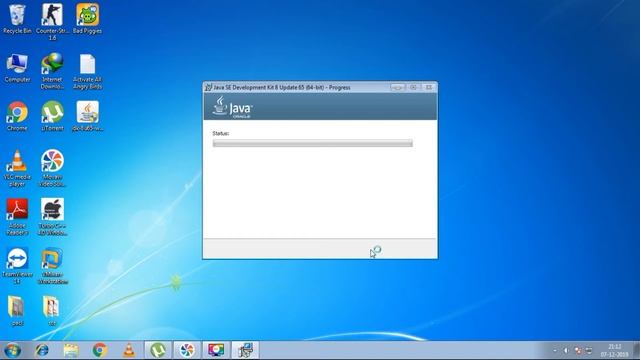The image size is (640, 360).
Task: Show hidden system tray icons
Action: 555,351
